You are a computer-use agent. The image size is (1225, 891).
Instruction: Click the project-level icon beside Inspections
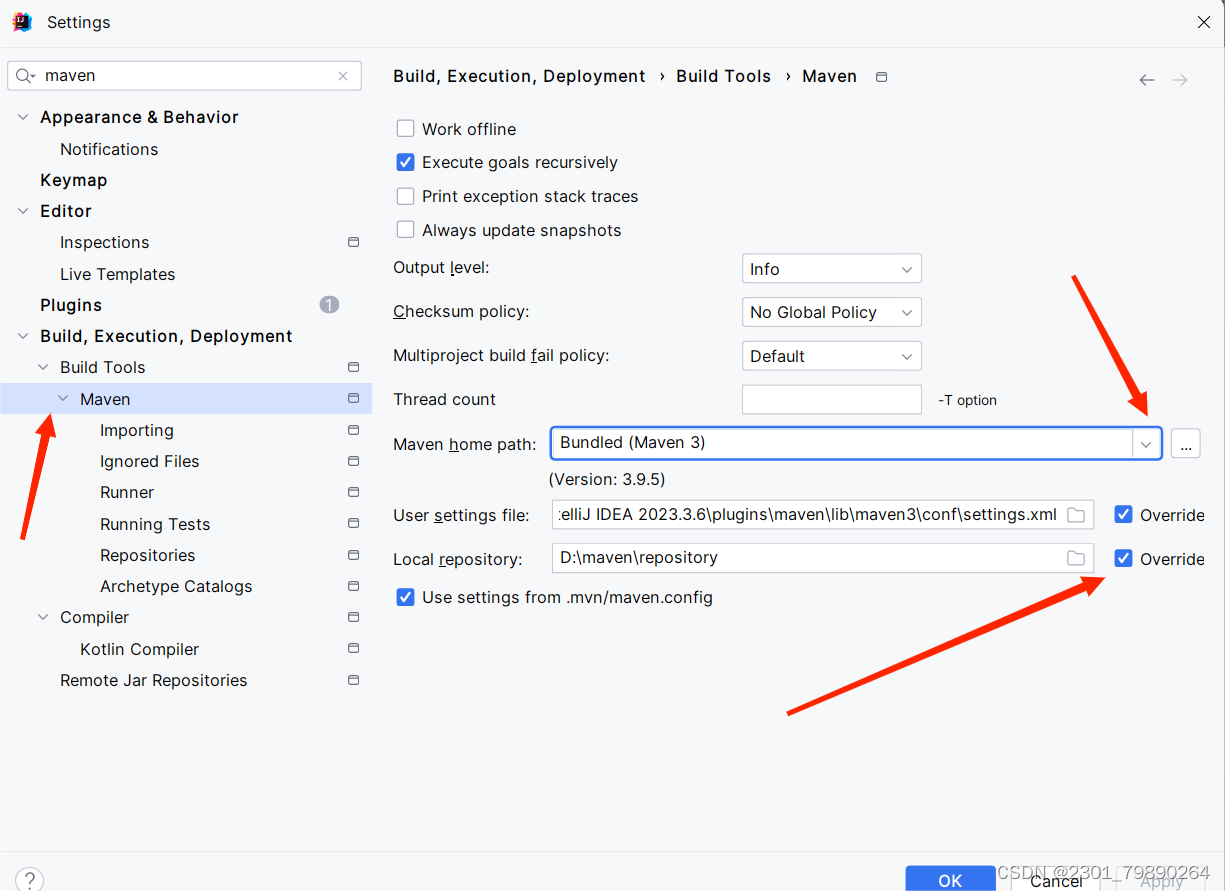click(x=353, y=242)
